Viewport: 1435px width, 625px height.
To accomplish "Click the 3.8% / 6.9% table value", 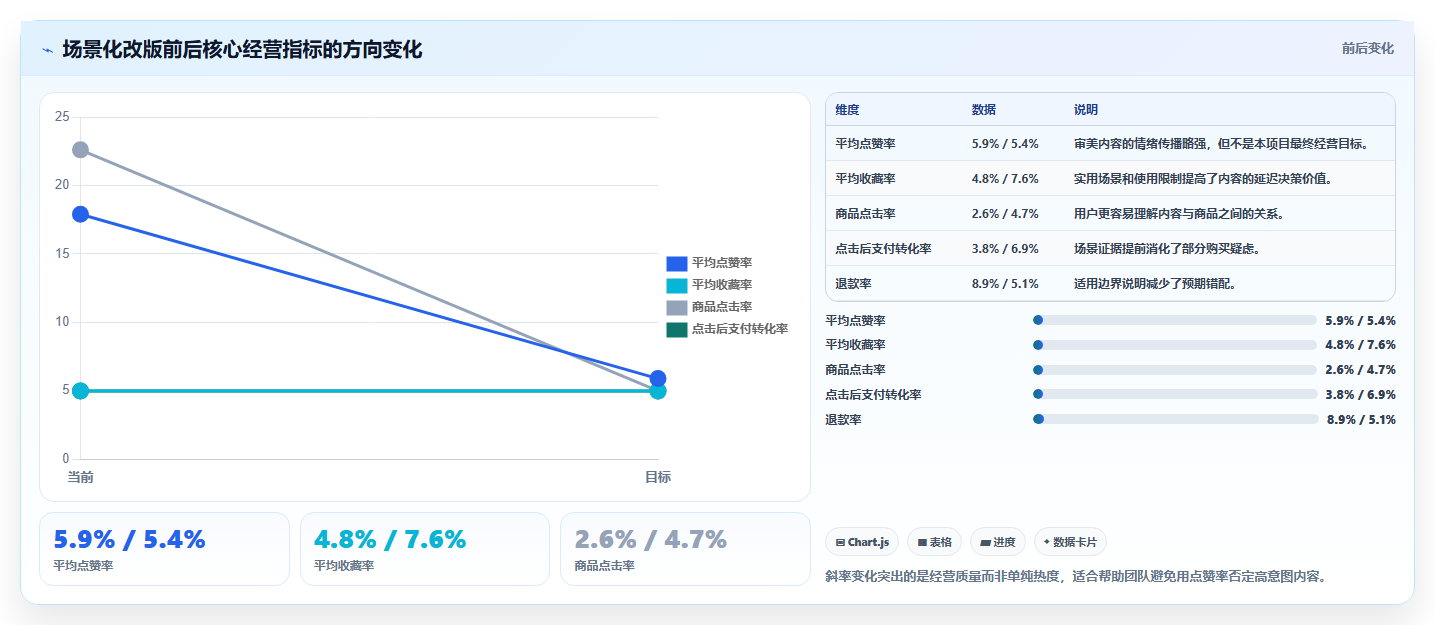I will [x=1005, y=249].
